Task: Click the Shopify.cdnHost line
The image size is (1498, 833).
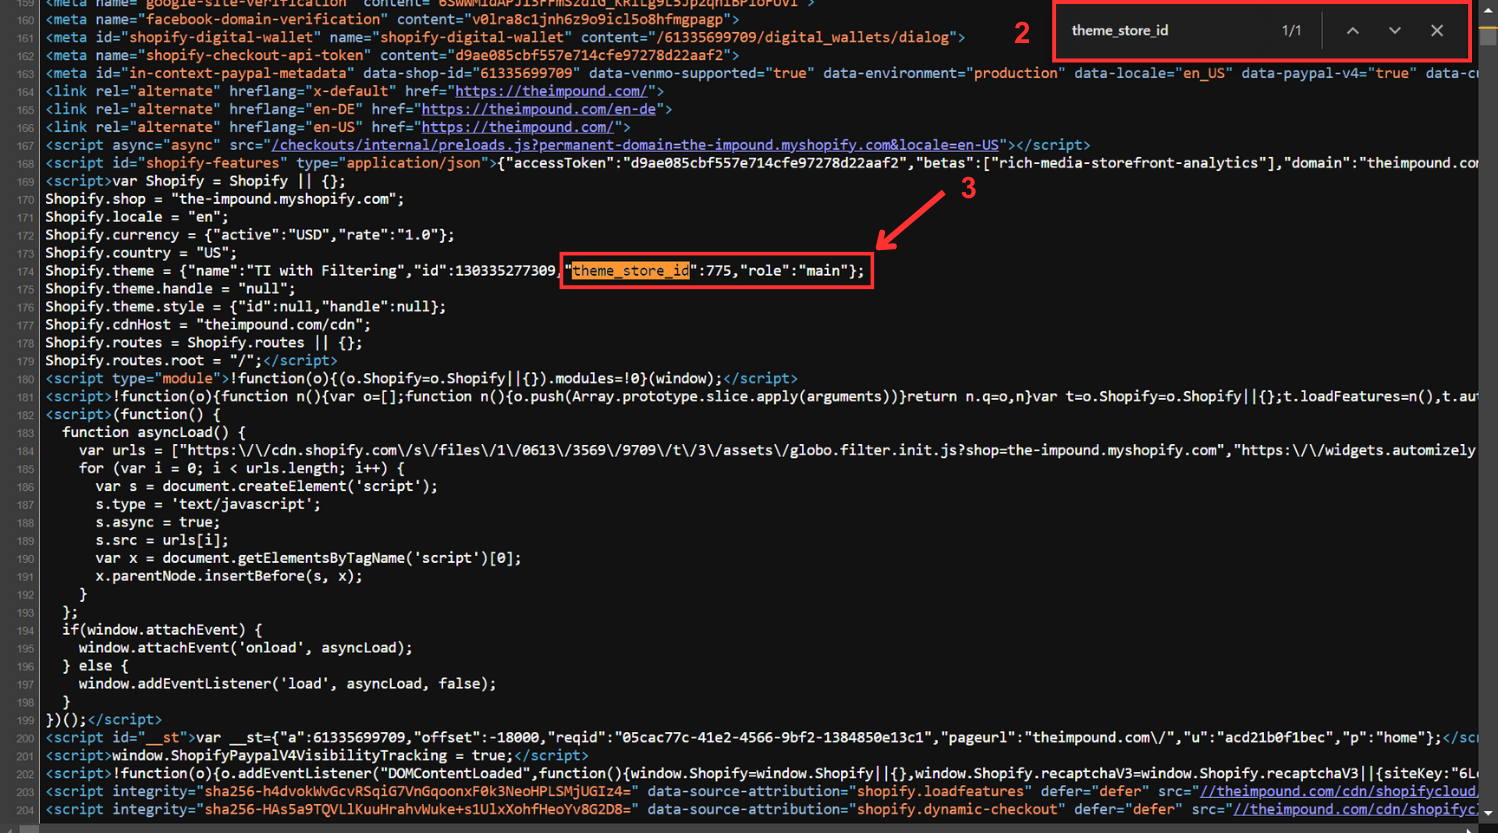Action: point(208,325)
